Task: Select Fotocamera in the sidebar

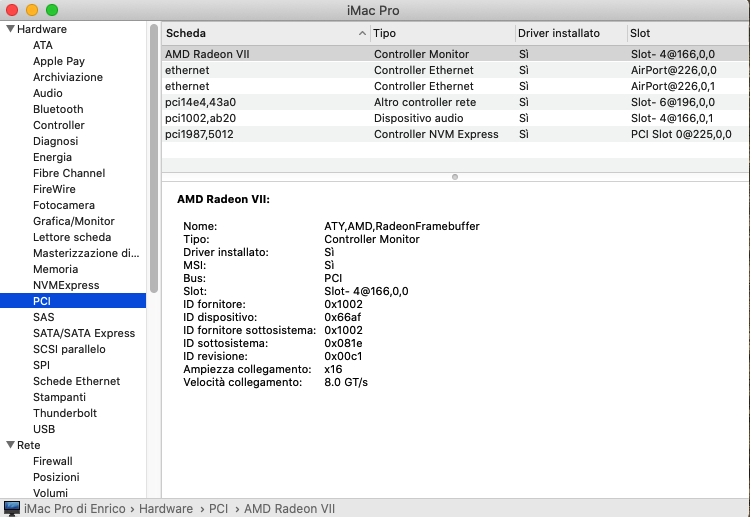Action: coord(64,205)
